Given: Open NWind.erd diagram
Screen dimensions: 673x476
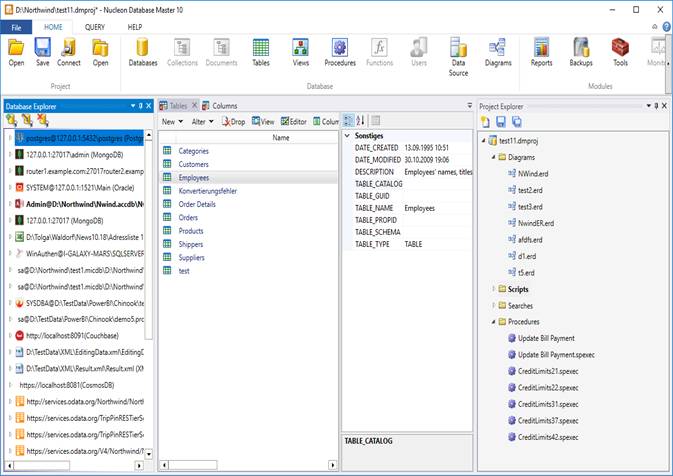Looking at the screenshot, I should [533, 174].
